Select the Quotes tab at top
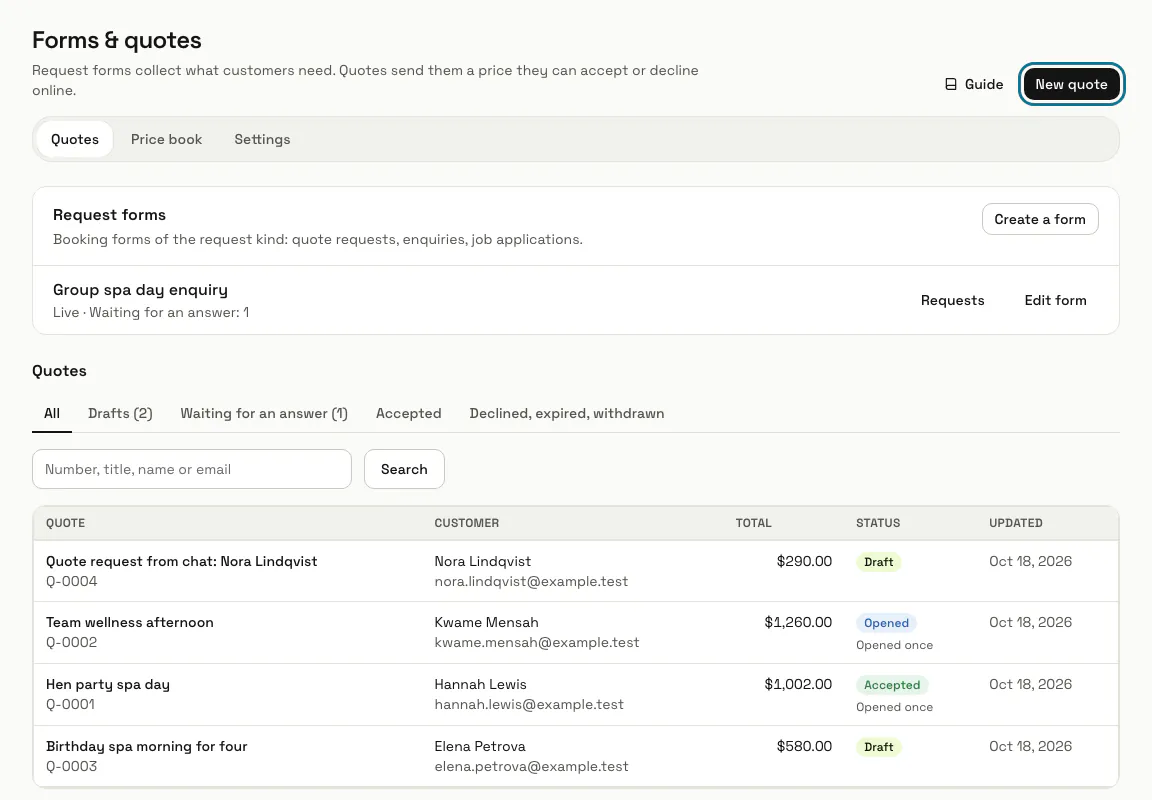 (x=75, y=140)
